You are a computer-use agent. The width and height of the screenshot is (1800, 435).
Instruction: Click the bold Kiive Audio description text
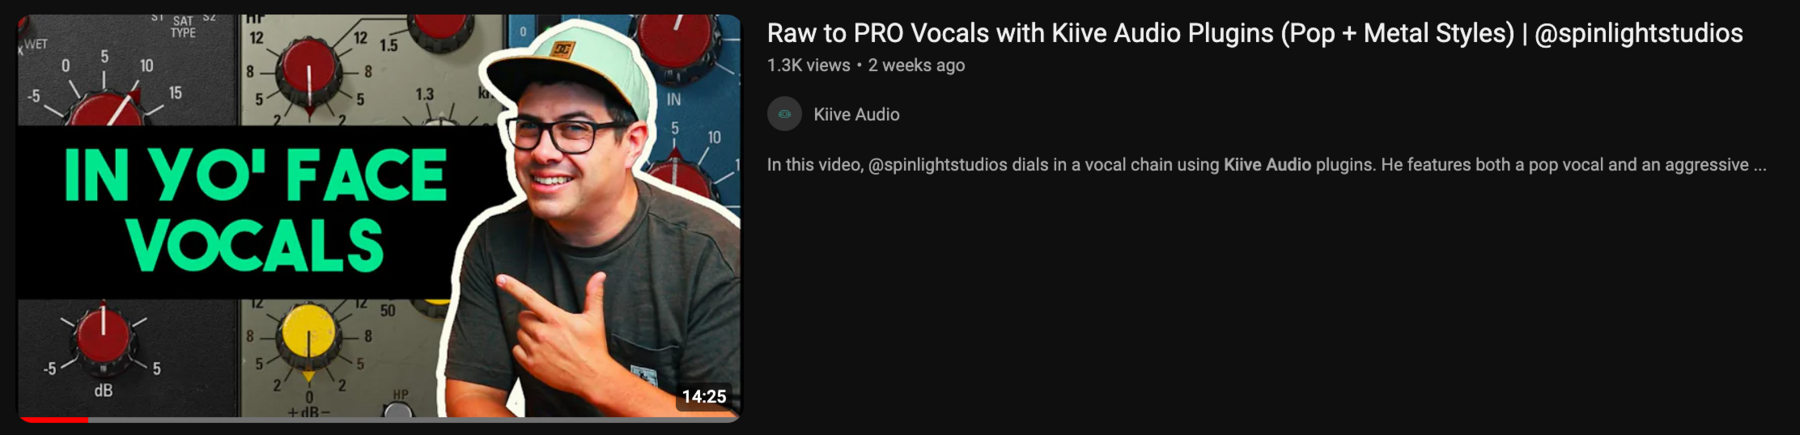pos(1267,165)
